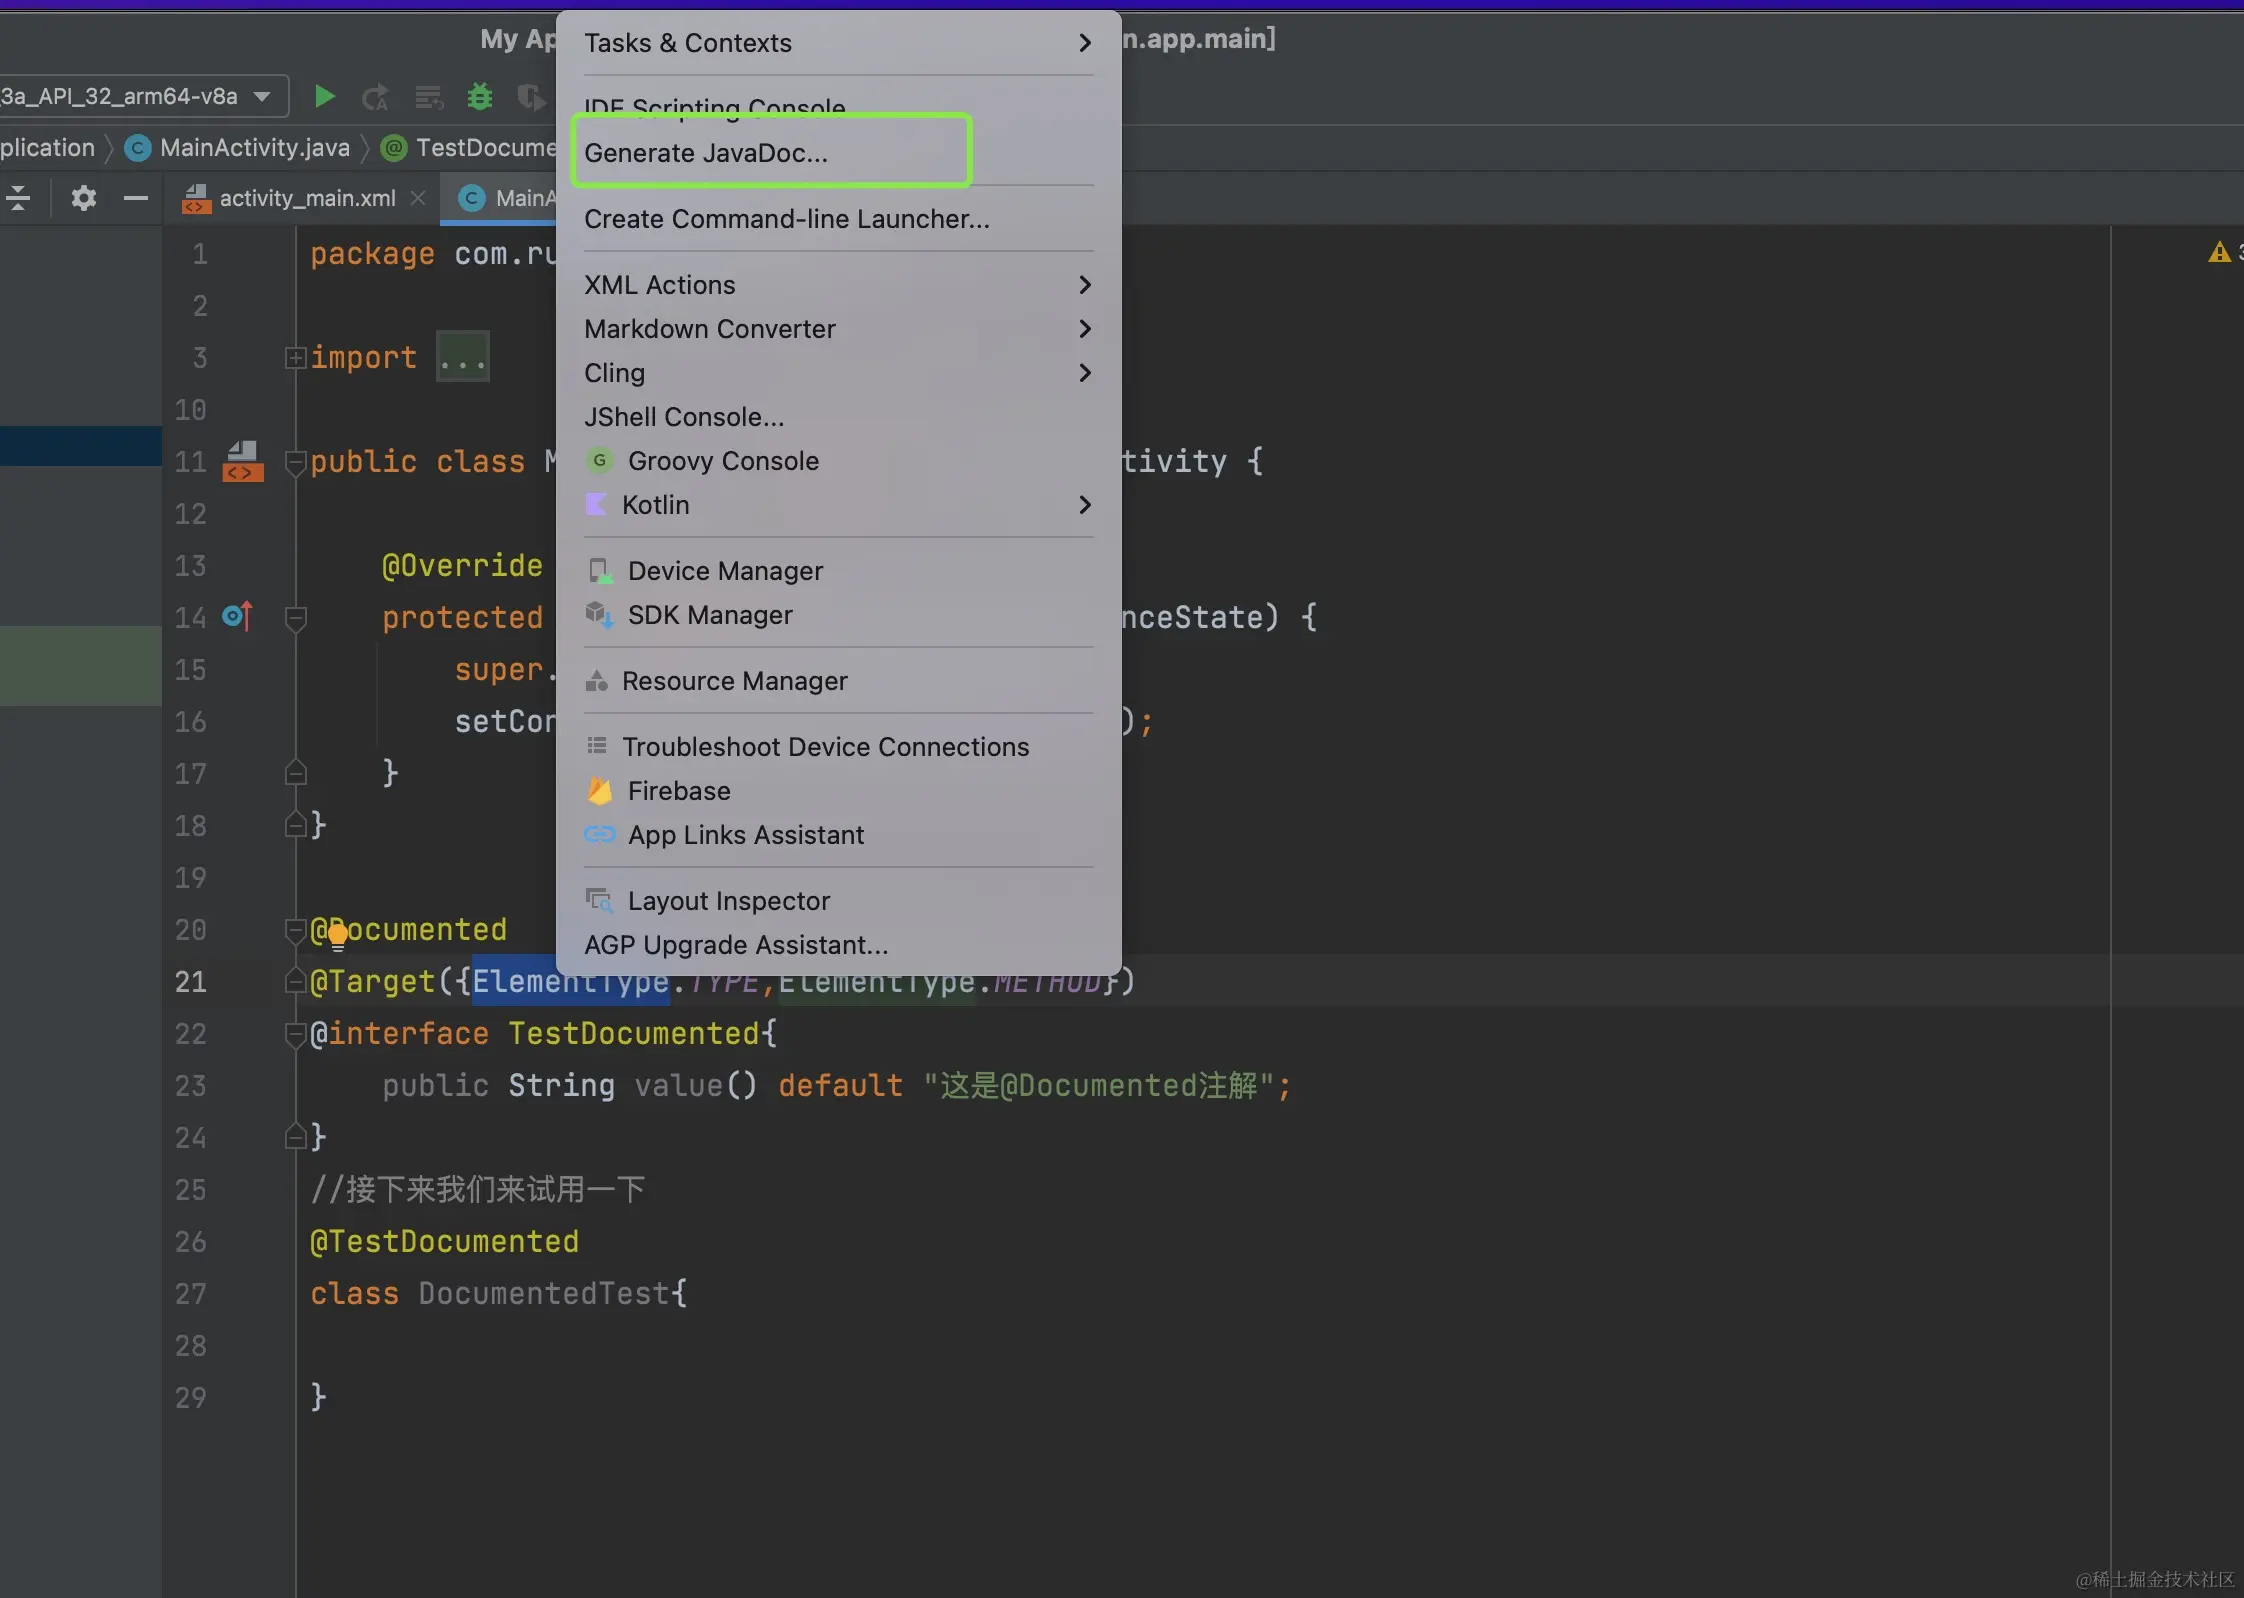Click Apply Changes and Restart Activity icon
This screenshot has width=2244, height=1598.
376,97
